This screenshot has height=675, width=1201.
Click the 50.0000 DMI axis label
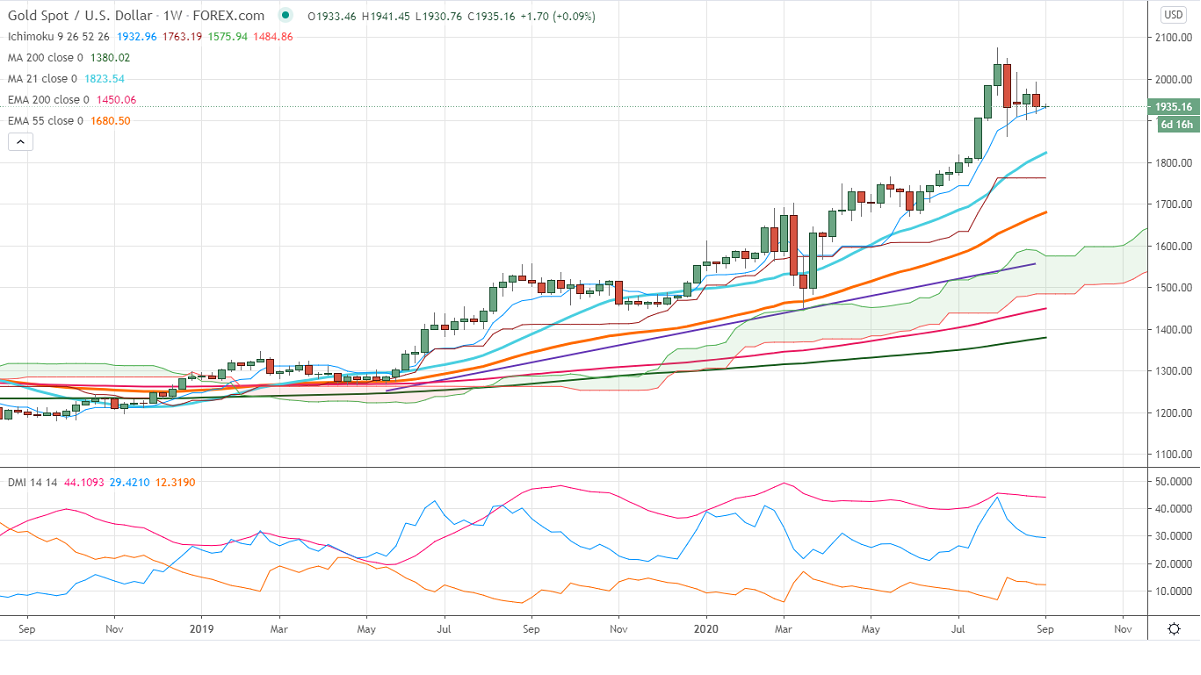pyautogui.click(x=1173, y=481)
